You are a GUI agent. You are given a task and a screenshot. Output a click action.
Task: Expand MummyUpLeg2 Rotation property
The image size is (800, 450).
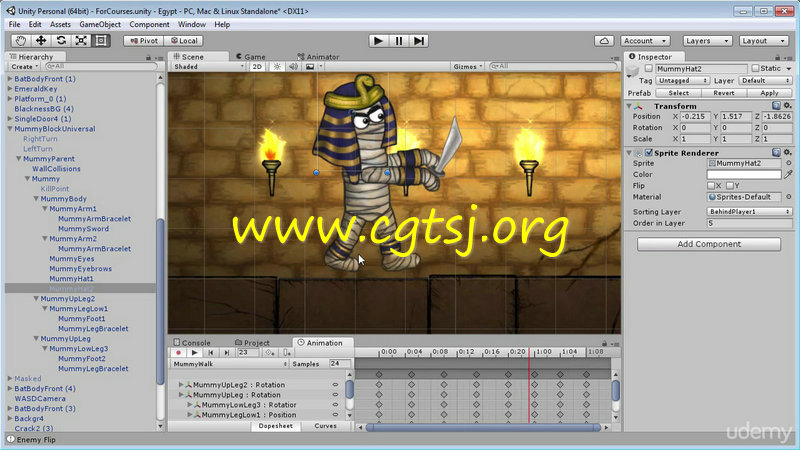click(x=181, y=385)
